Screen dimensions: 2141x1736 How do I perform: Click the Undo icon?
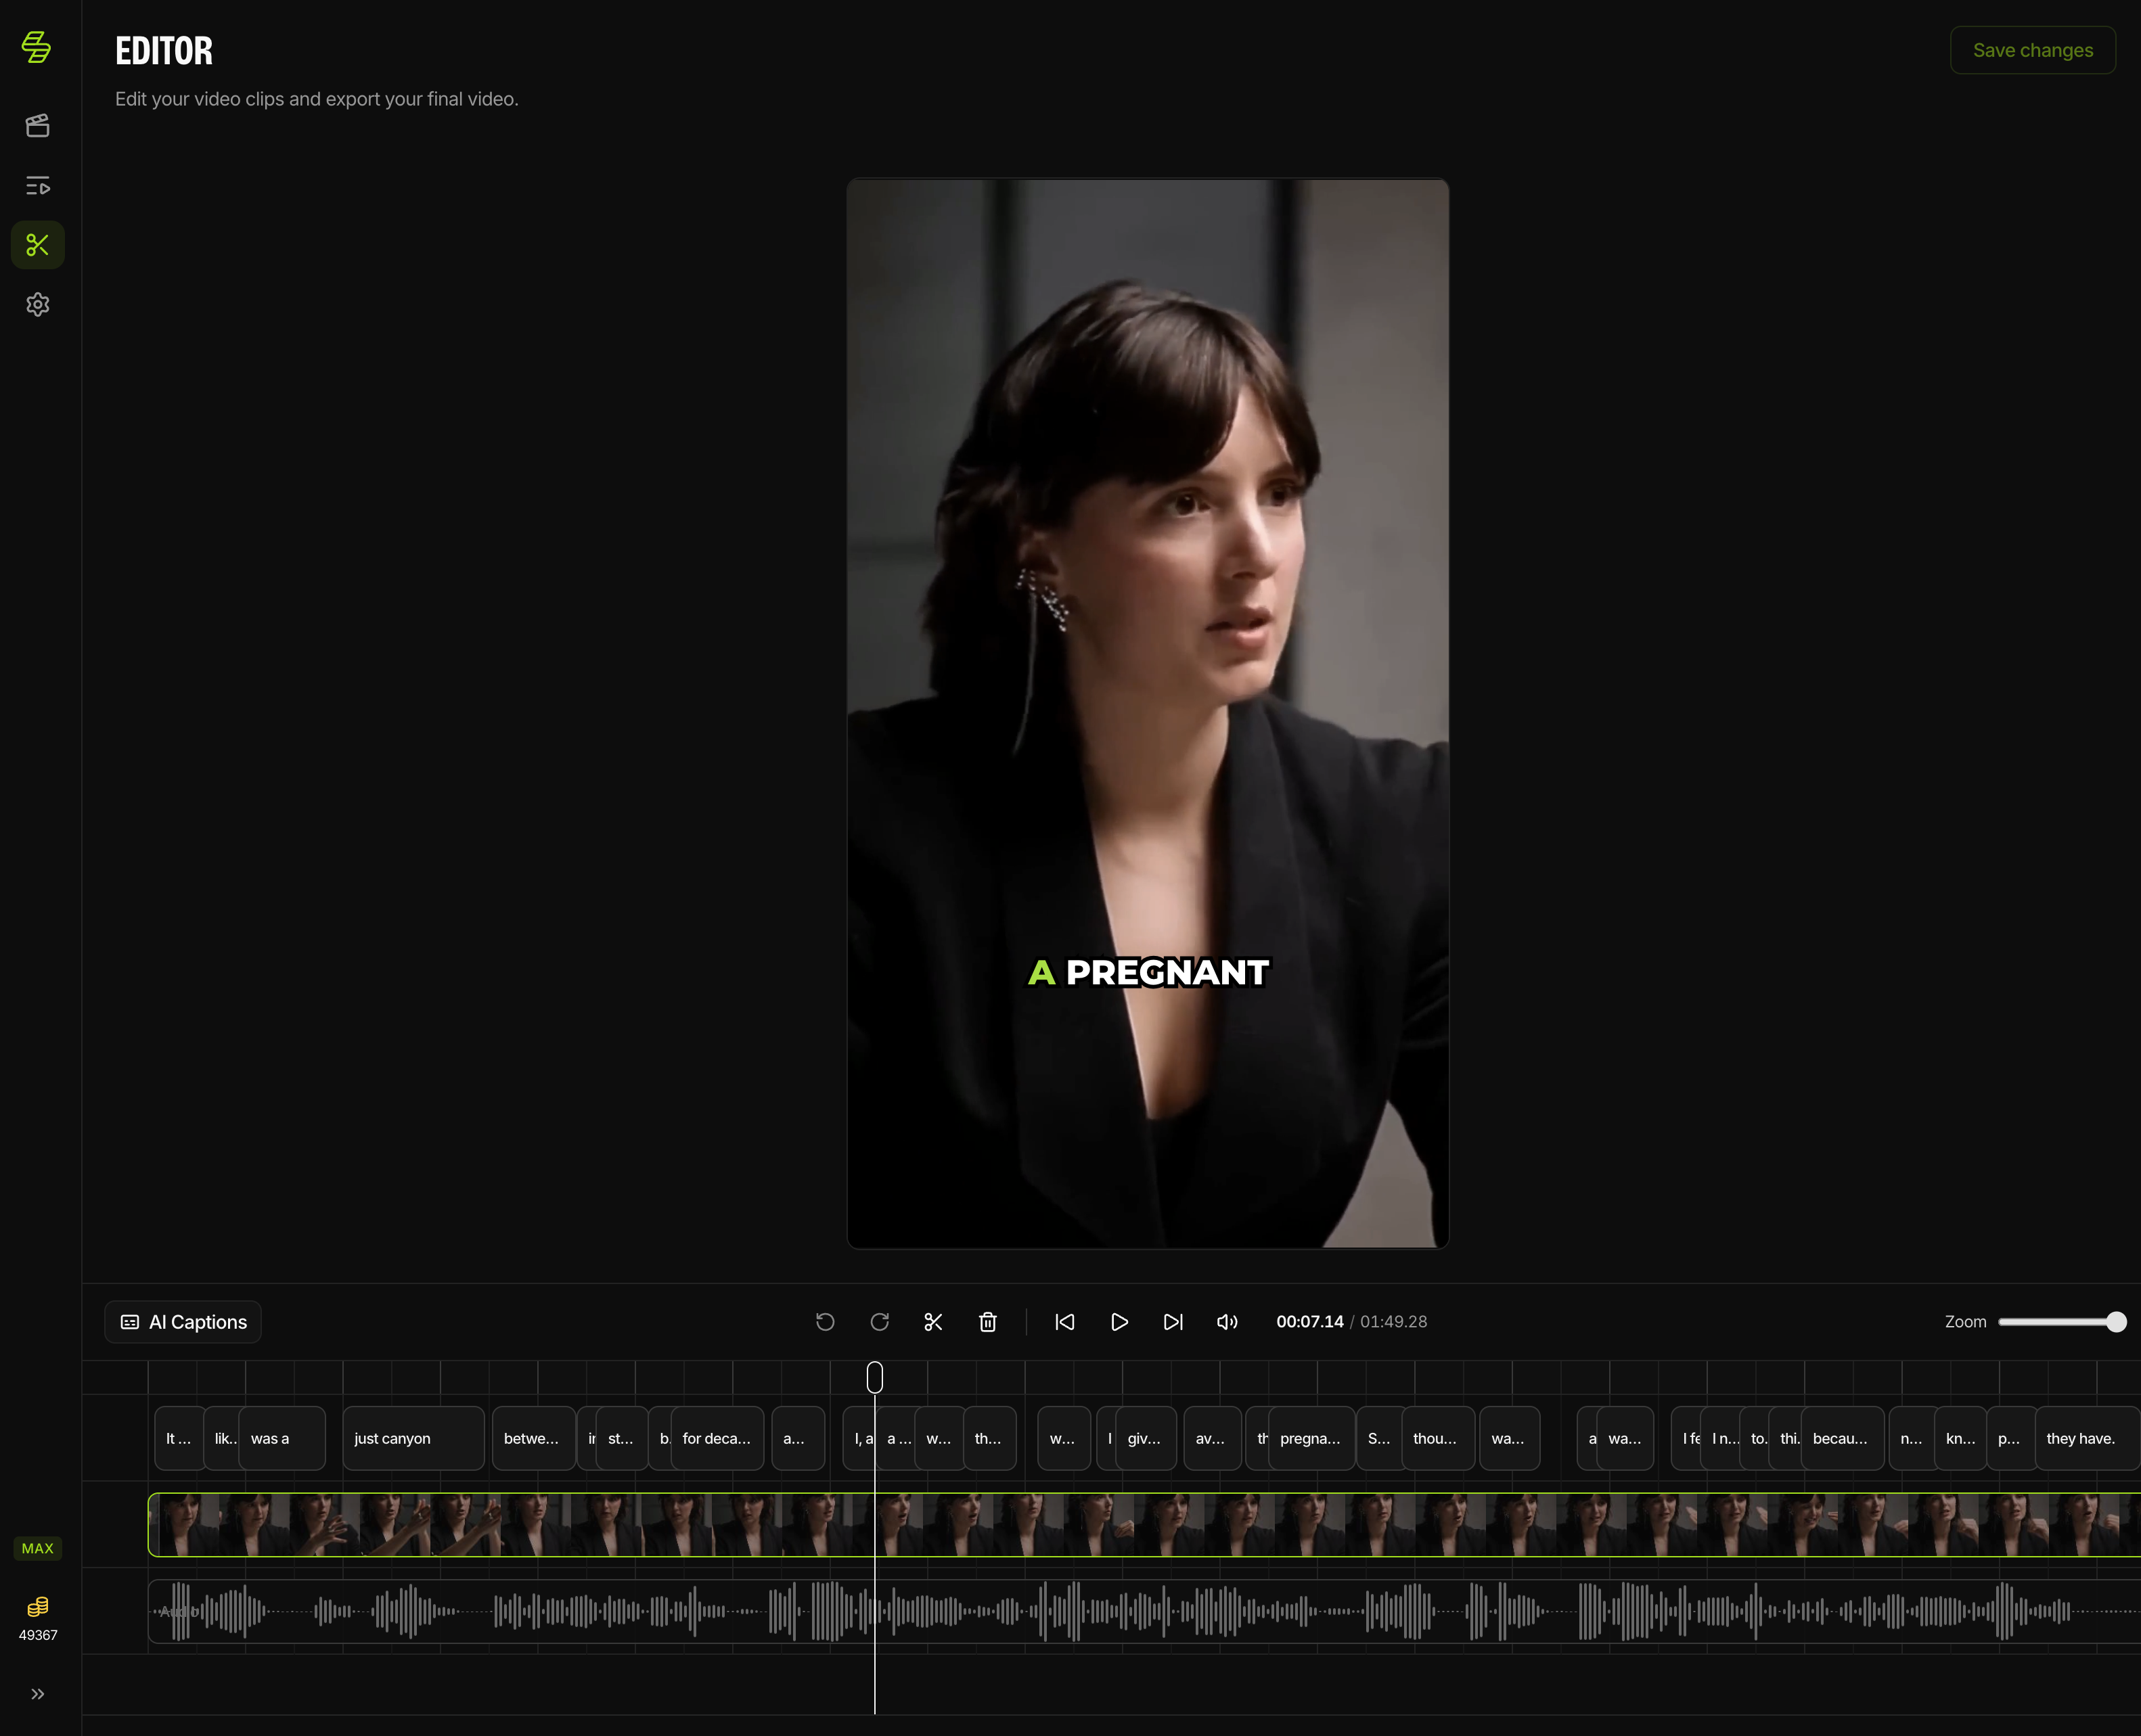click(825, 1322)
